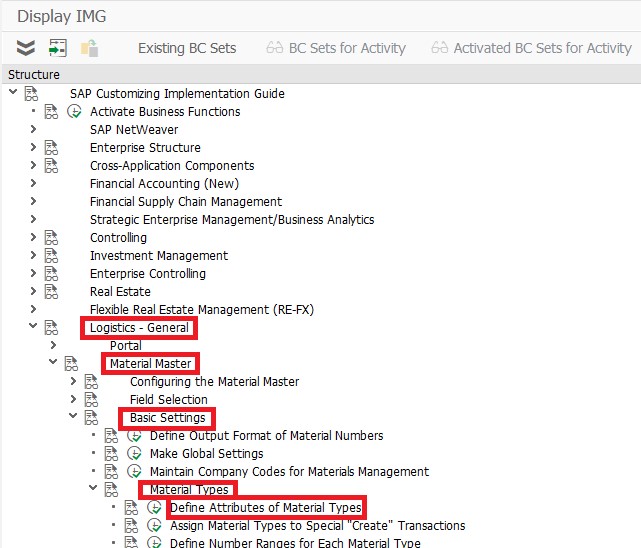Execute activity icon for Maintain Company Codes
This screenshot has width=641, height=548.
(x=134, y=471)
